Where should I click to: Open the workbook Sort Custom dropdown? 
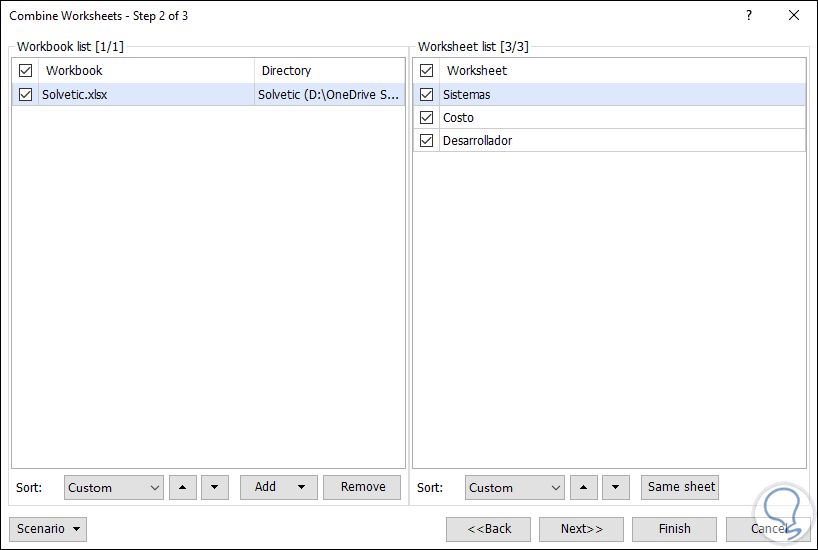(x=114, y=487)
